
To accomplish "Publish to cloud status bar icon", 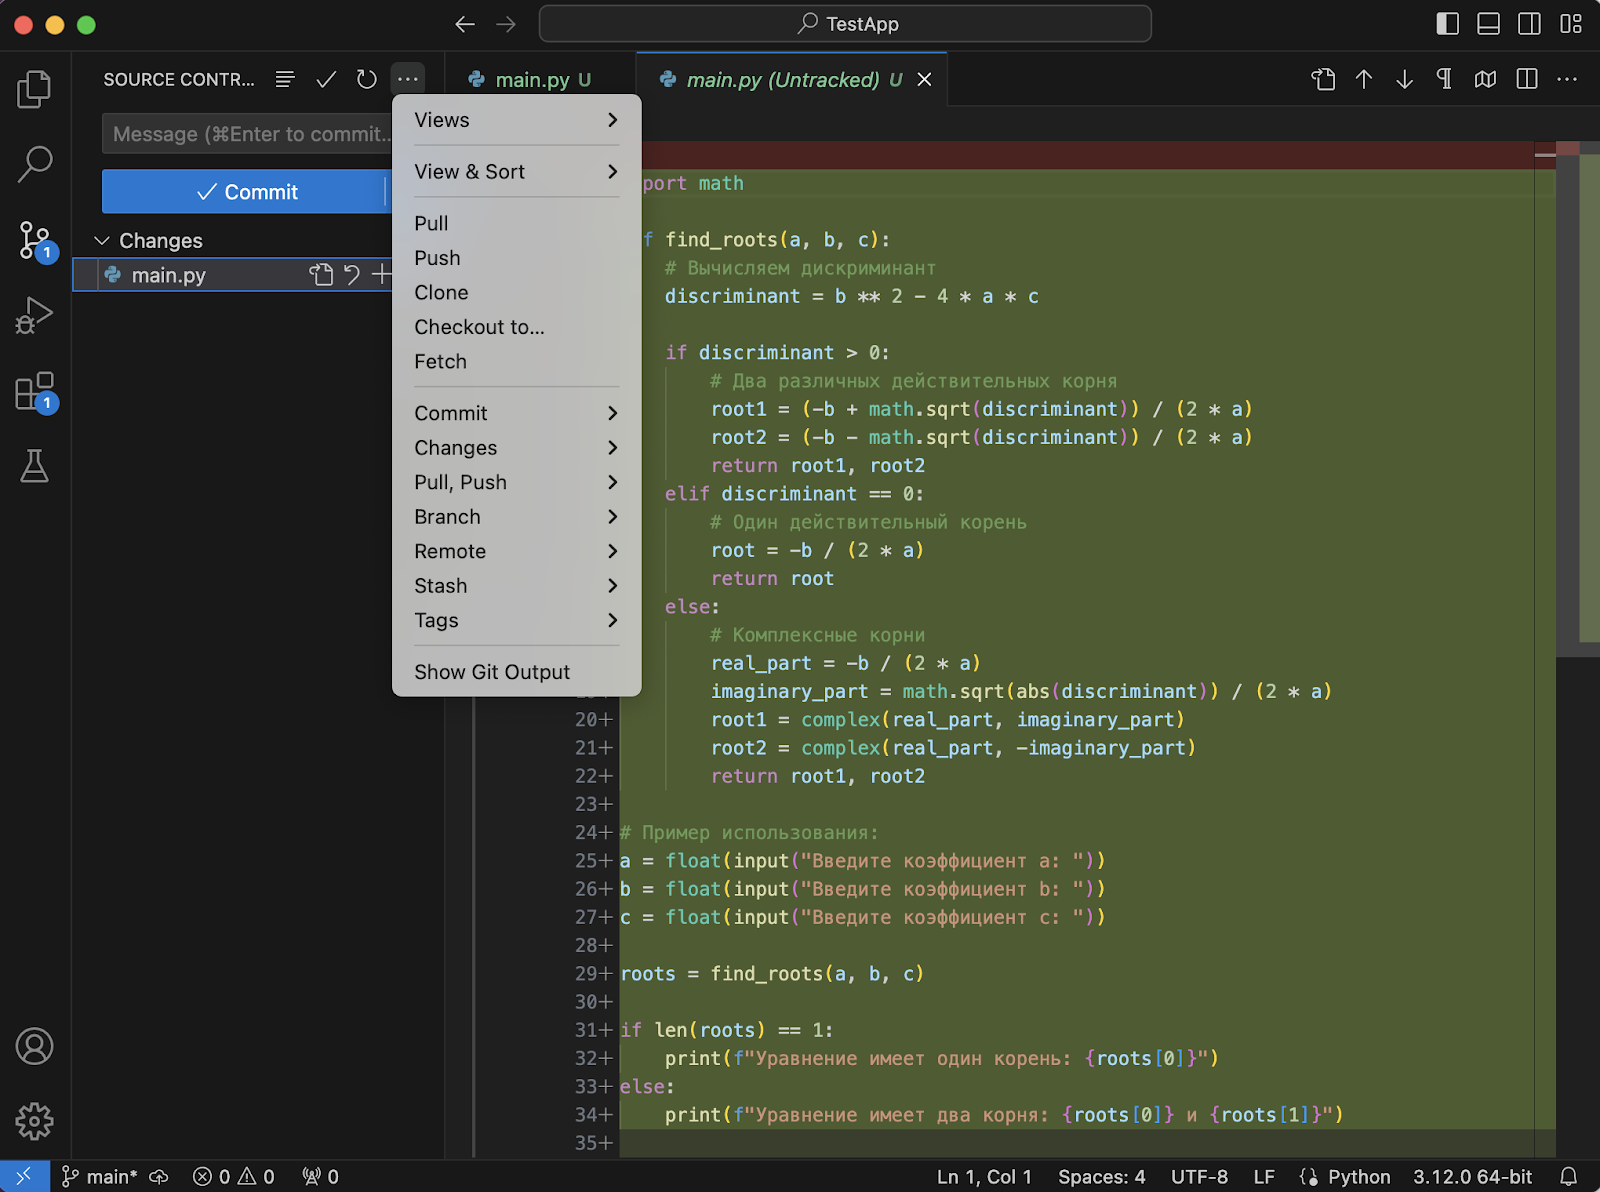I will [159, 1177].
